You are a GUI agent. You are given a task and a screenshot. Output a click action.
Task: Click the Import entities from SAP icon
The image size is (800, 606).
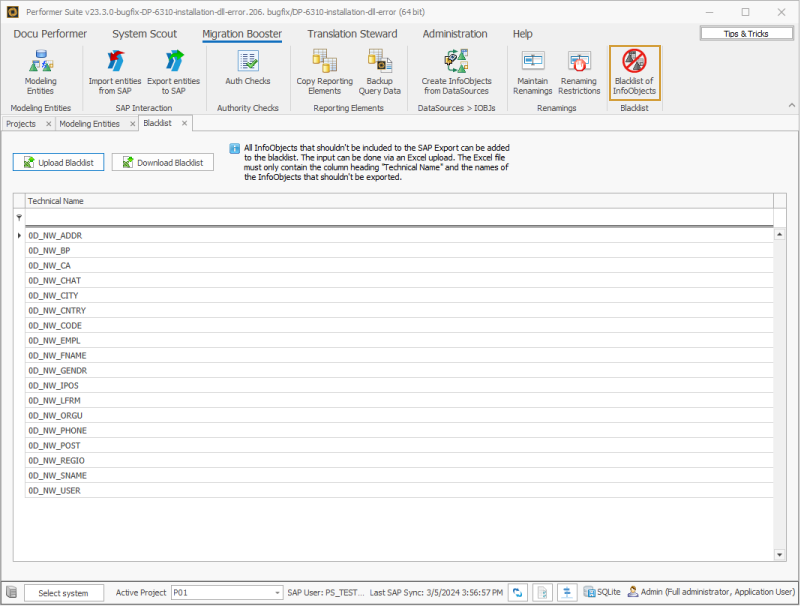115,71
